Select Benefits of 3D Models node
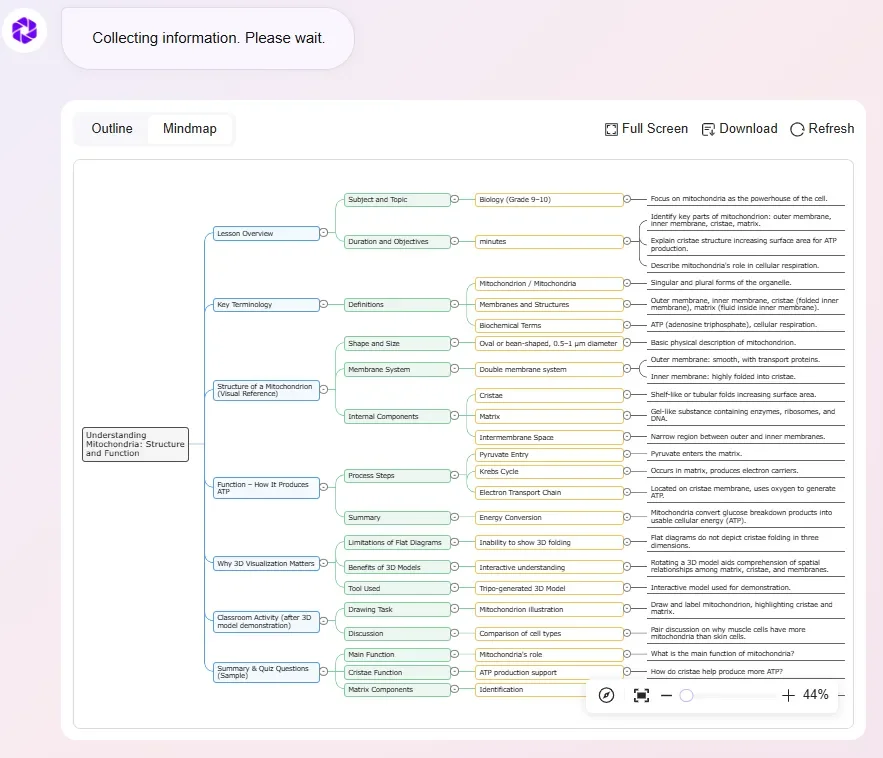883x758 pixels. tap(397, 567)
